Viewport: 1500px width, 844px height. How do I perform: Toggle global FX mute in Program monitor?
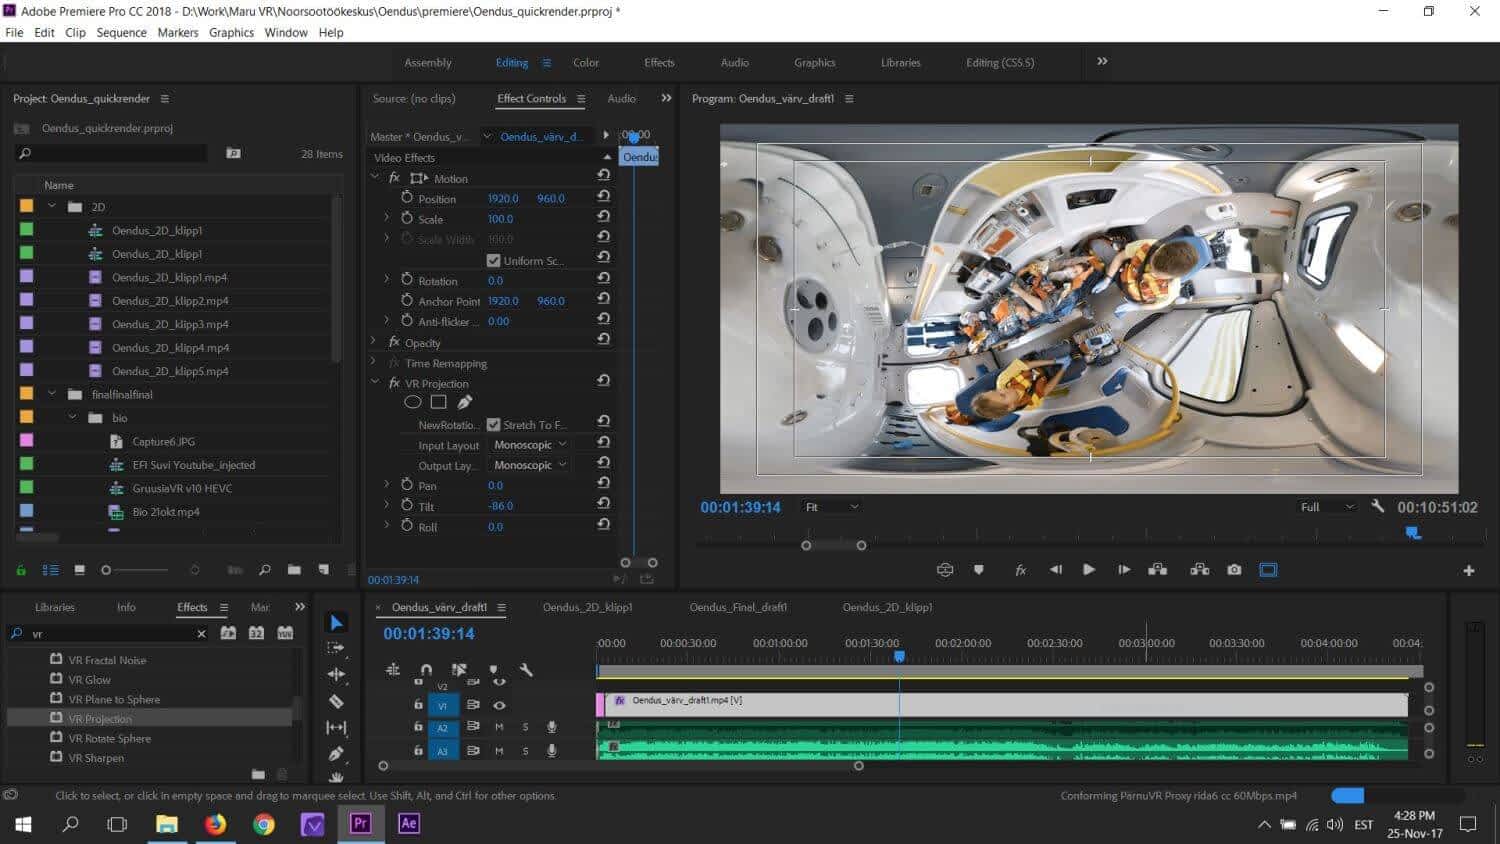pos(1020,570)
